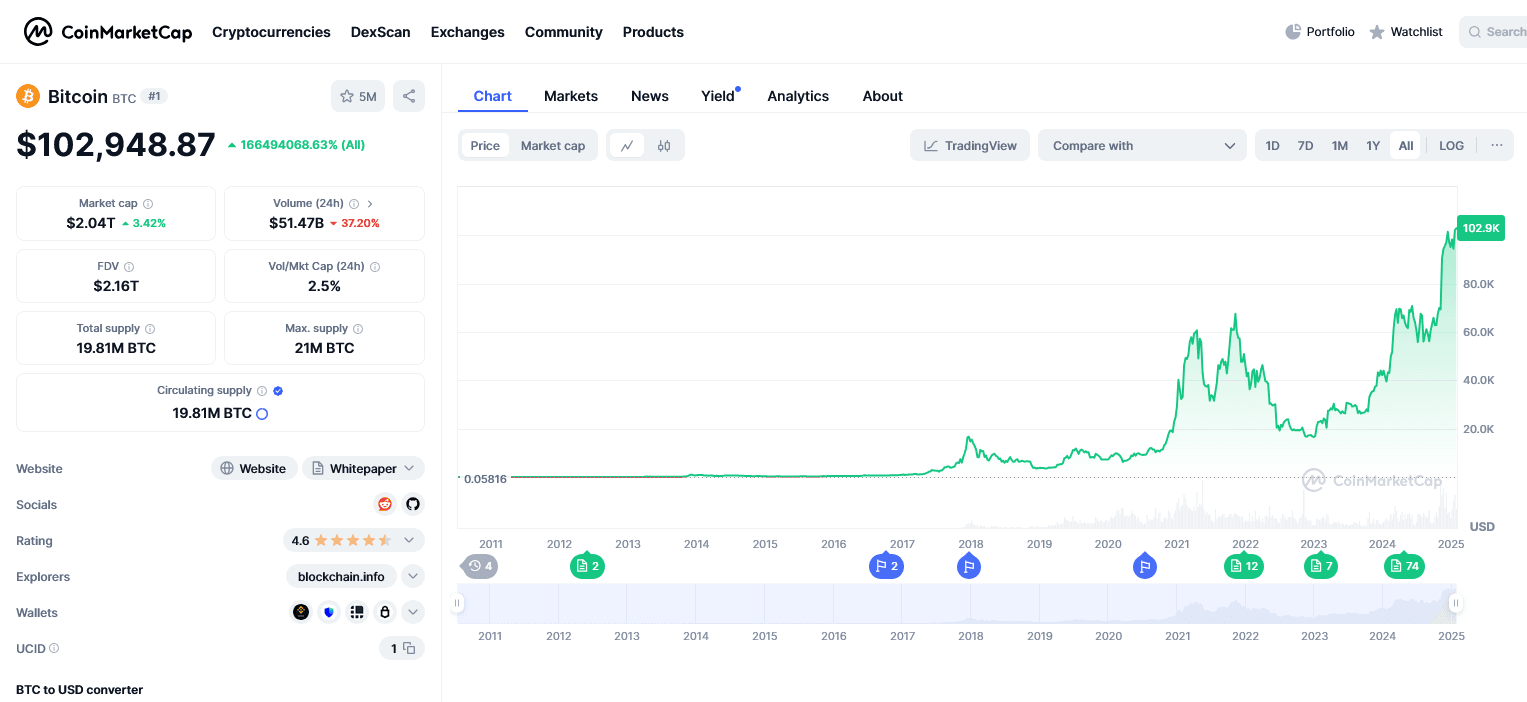
Task: Open Community nav menu
Action: 563,32
